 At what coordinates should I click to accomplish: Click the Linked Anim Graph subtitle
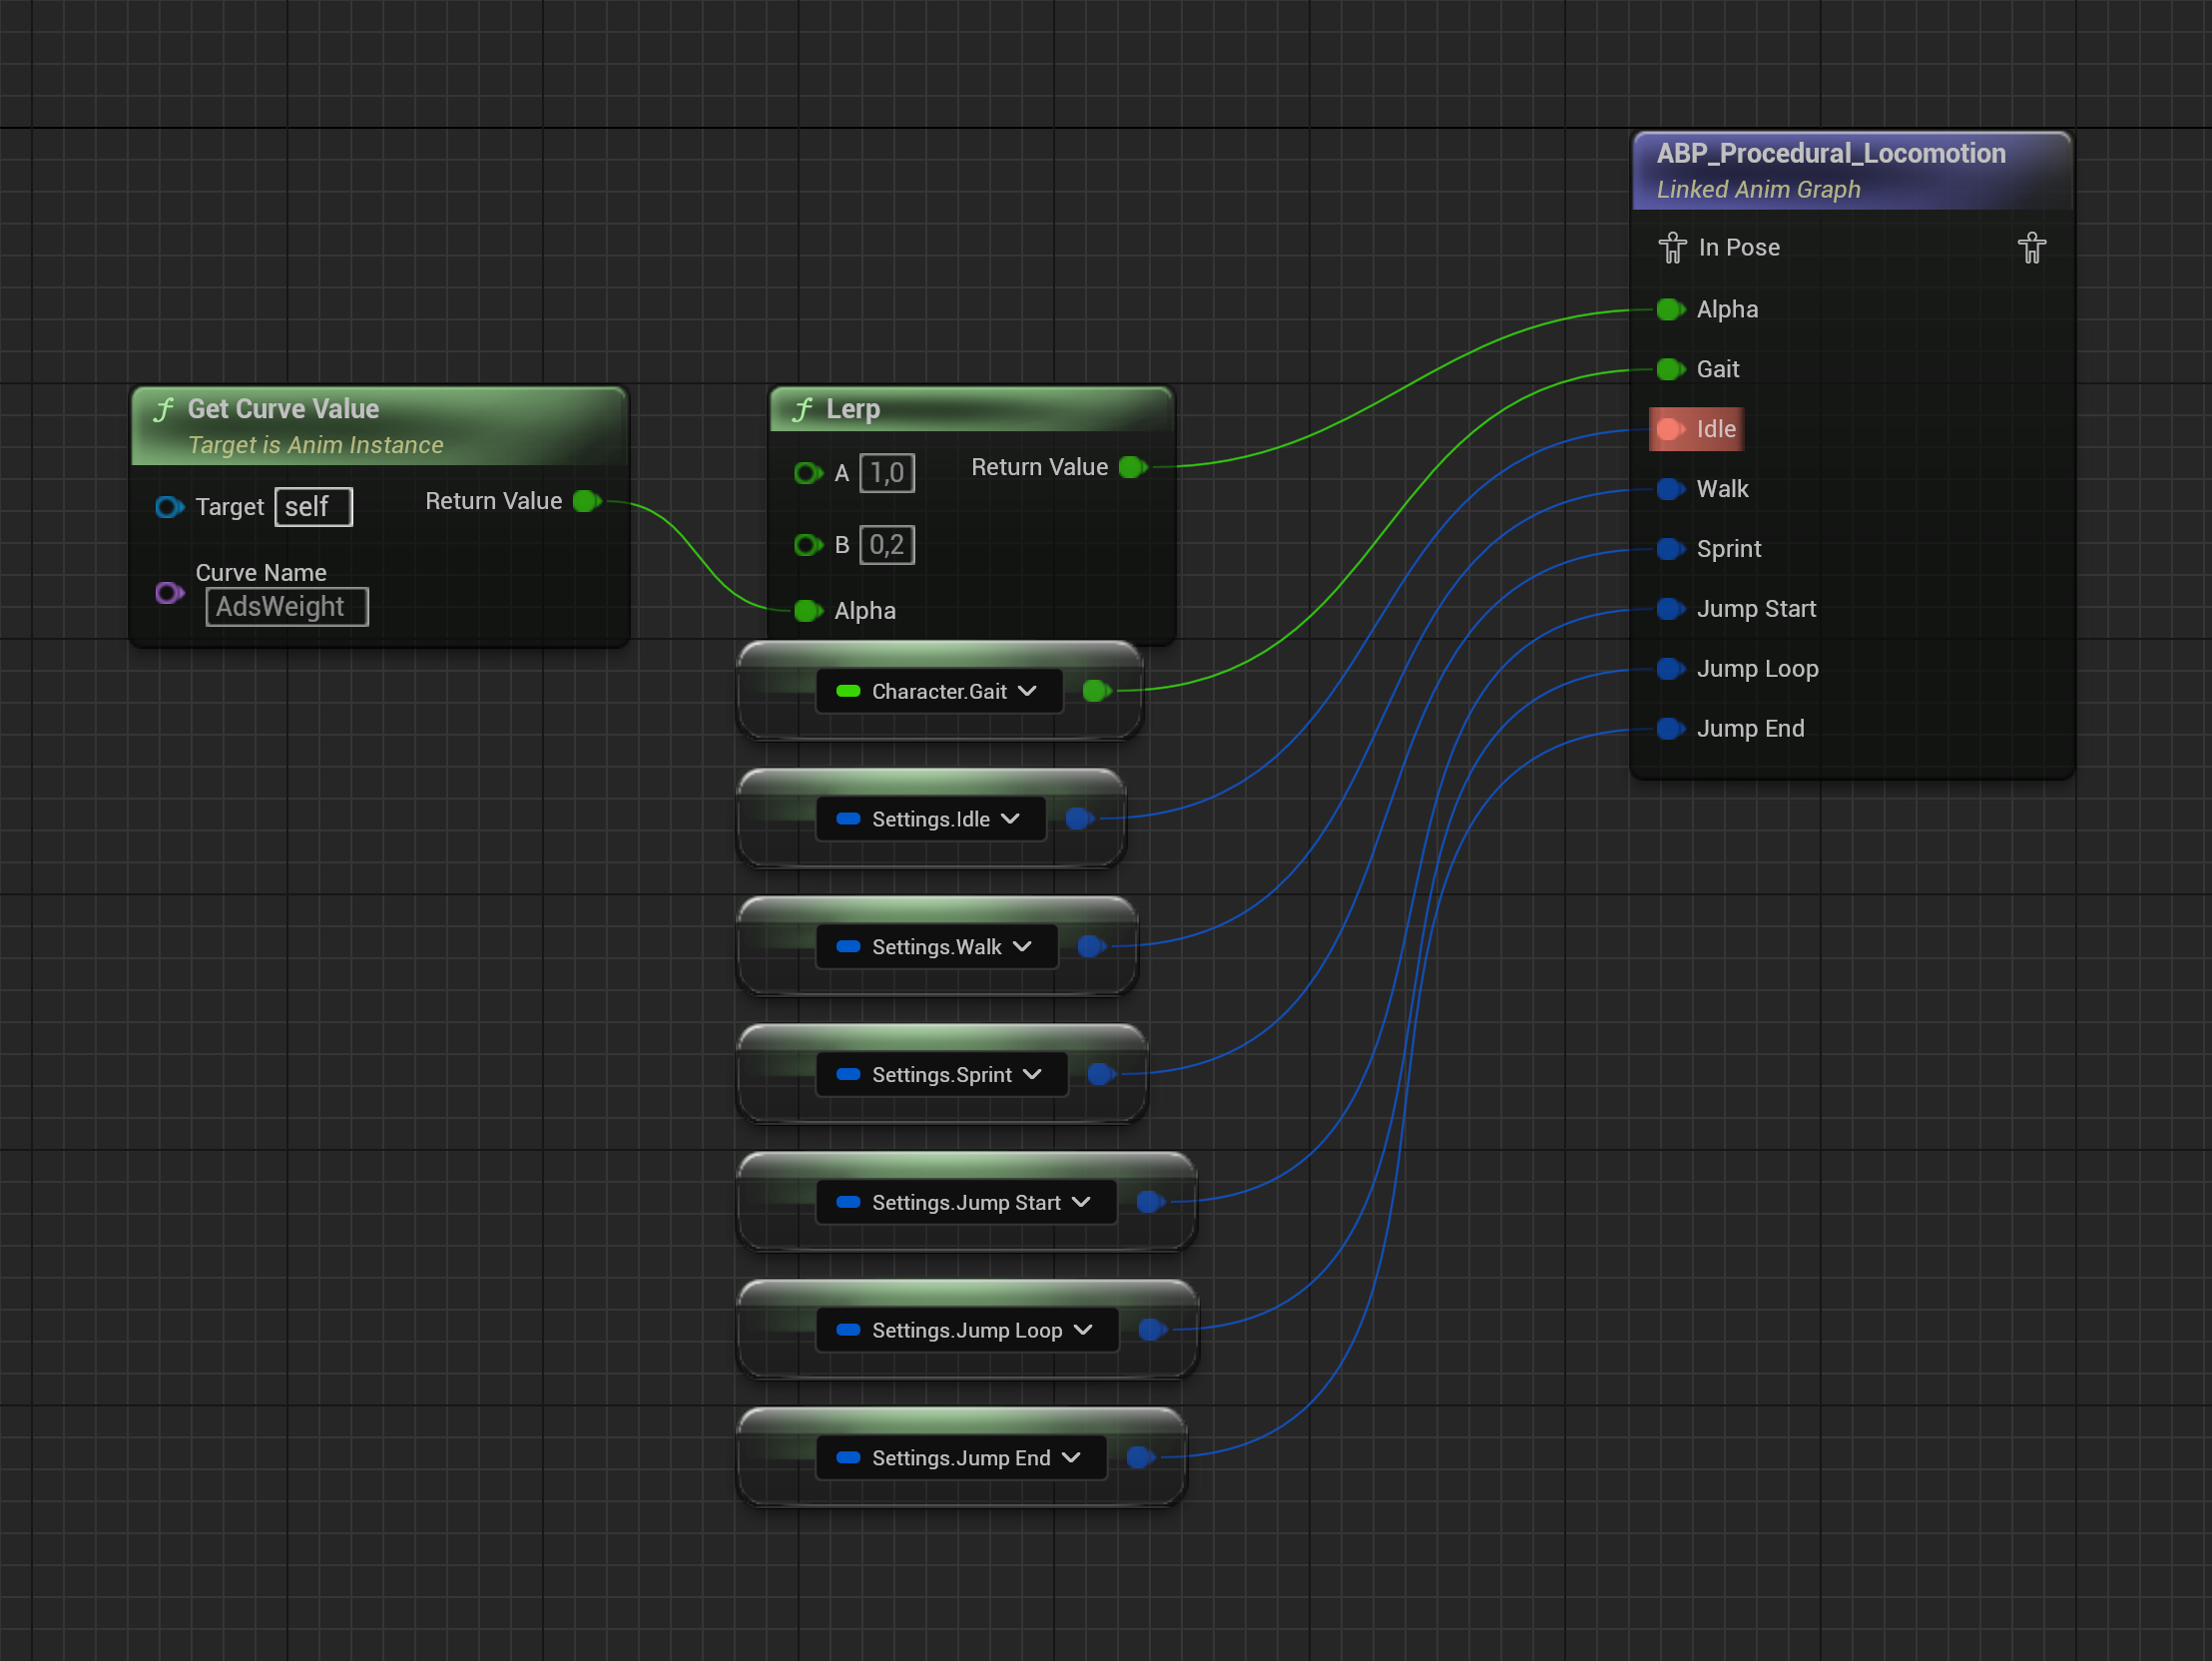[x=1759, y=190]
